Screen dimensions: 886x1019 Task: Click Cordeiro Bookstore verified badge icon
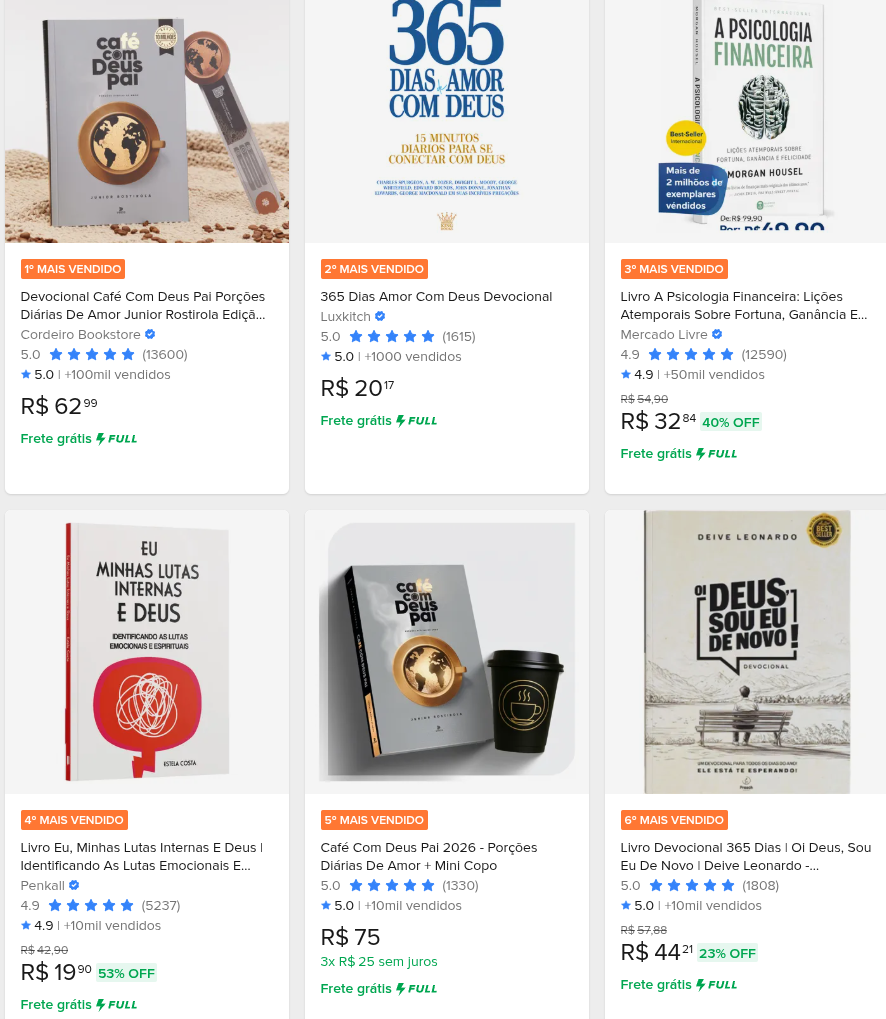pyautogui.click(x=150, y=334)
